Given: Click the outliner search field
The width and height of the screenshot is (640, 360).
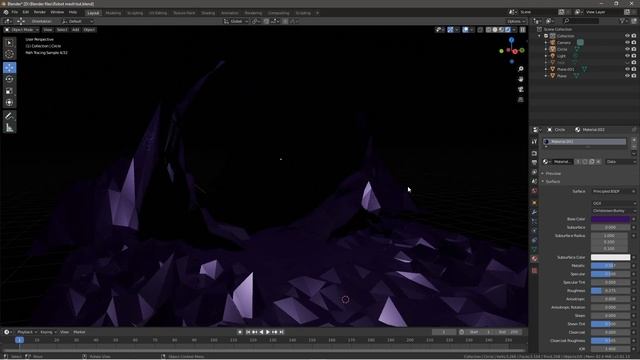Looking at the screenshot, I should (x=582, y=21).
